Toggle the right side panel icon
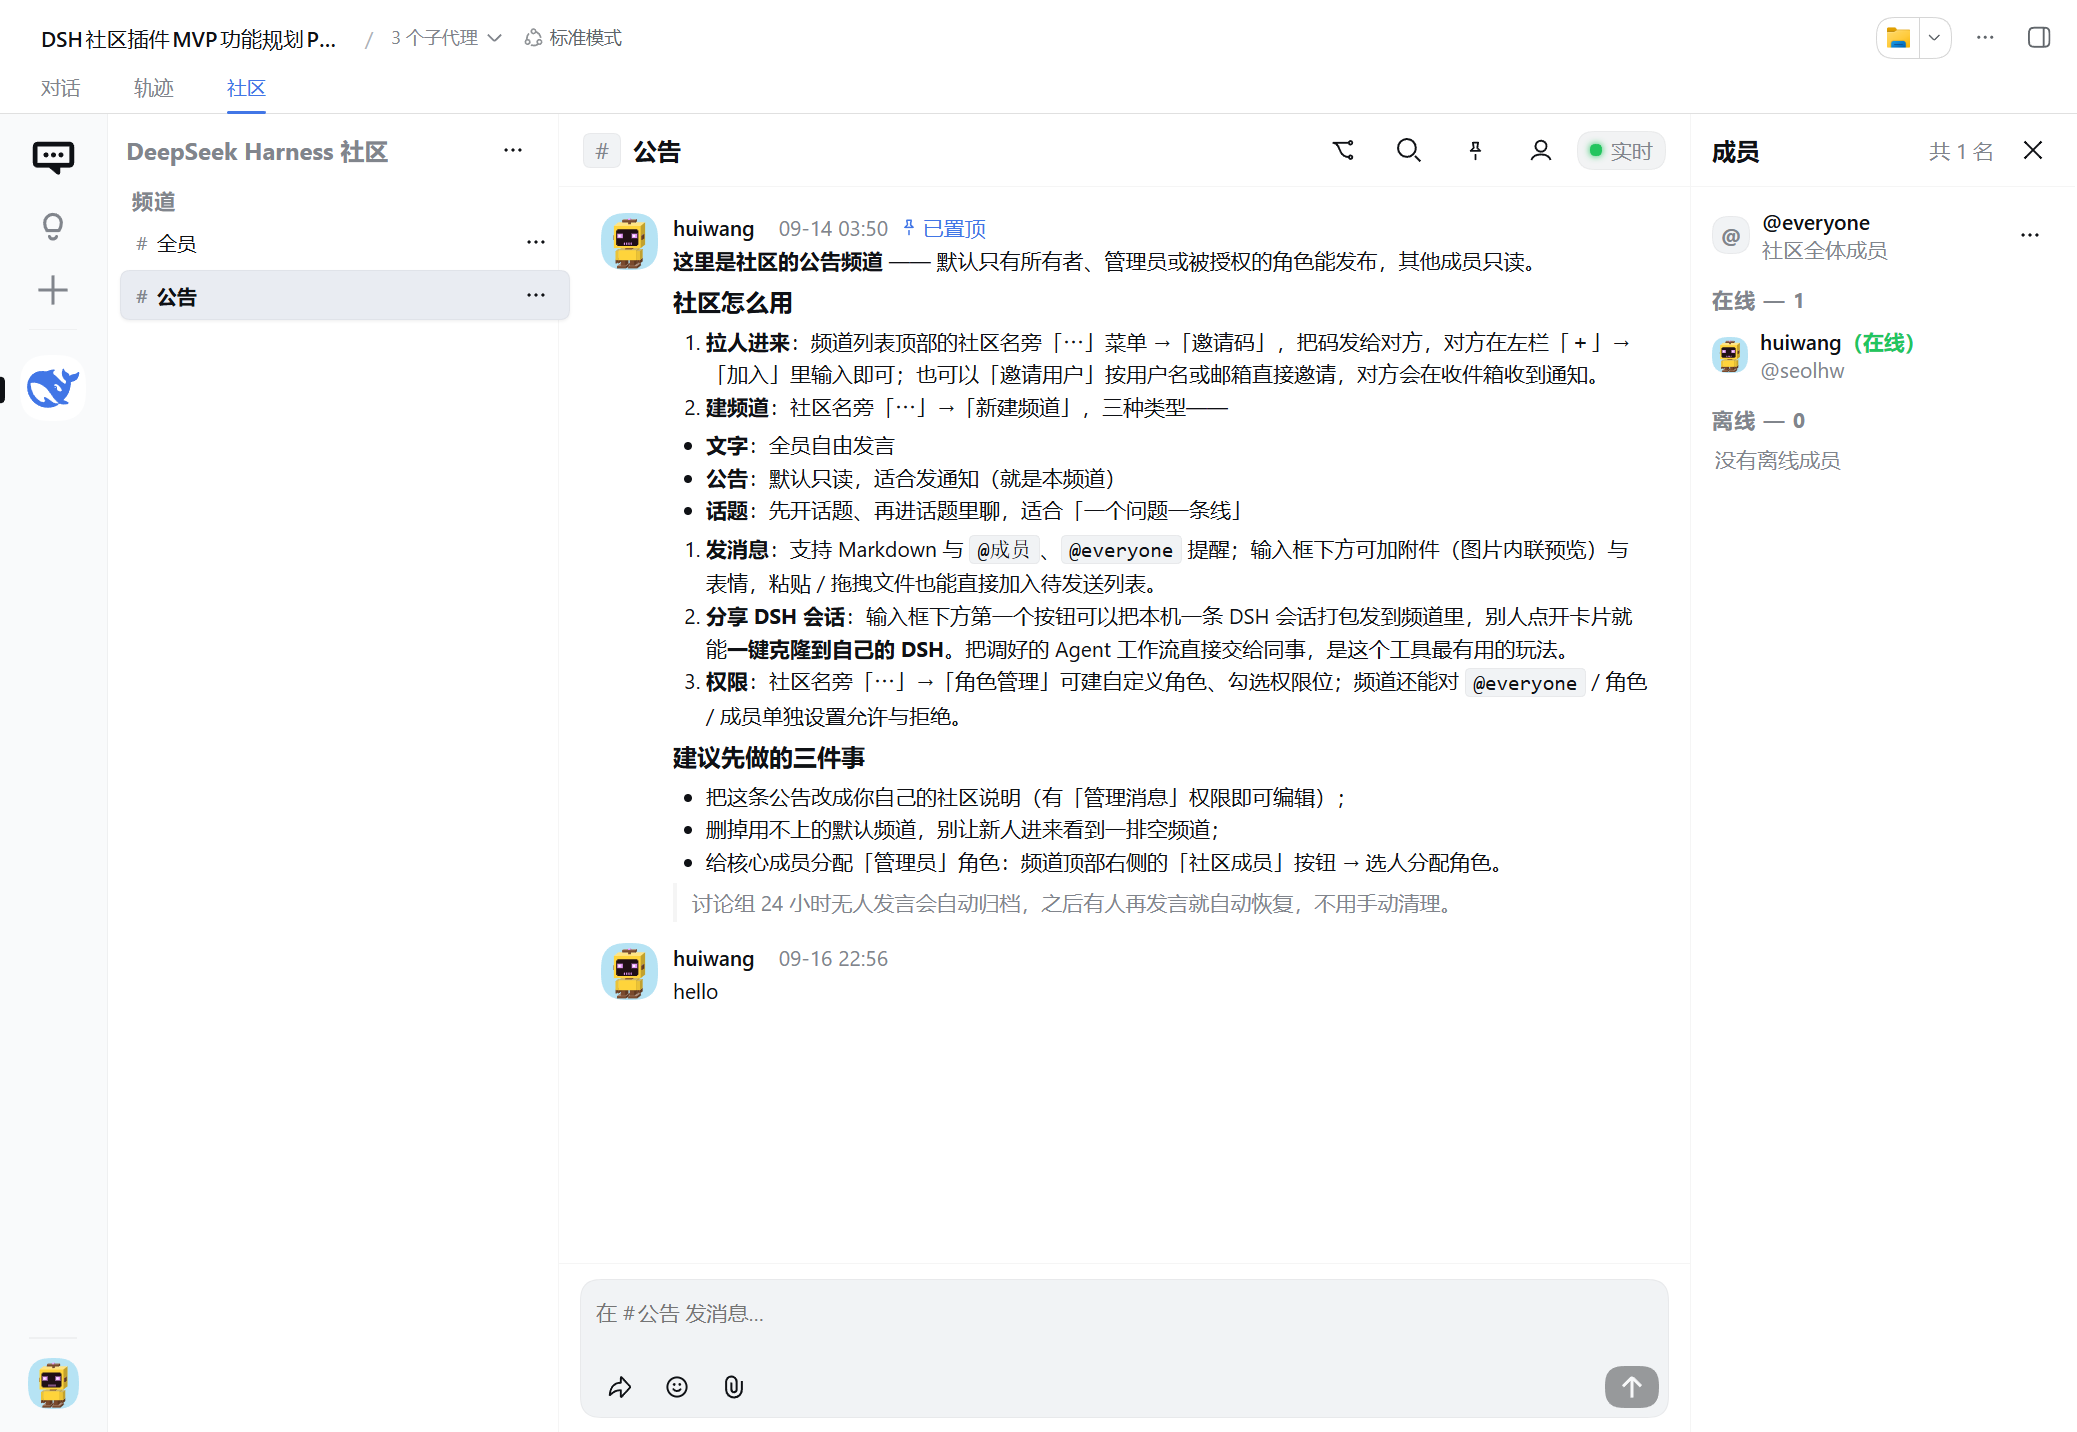Image resolution: width=2077 pixels, height=1432 pixels. pyautogui.click(x=2039, y=38)
